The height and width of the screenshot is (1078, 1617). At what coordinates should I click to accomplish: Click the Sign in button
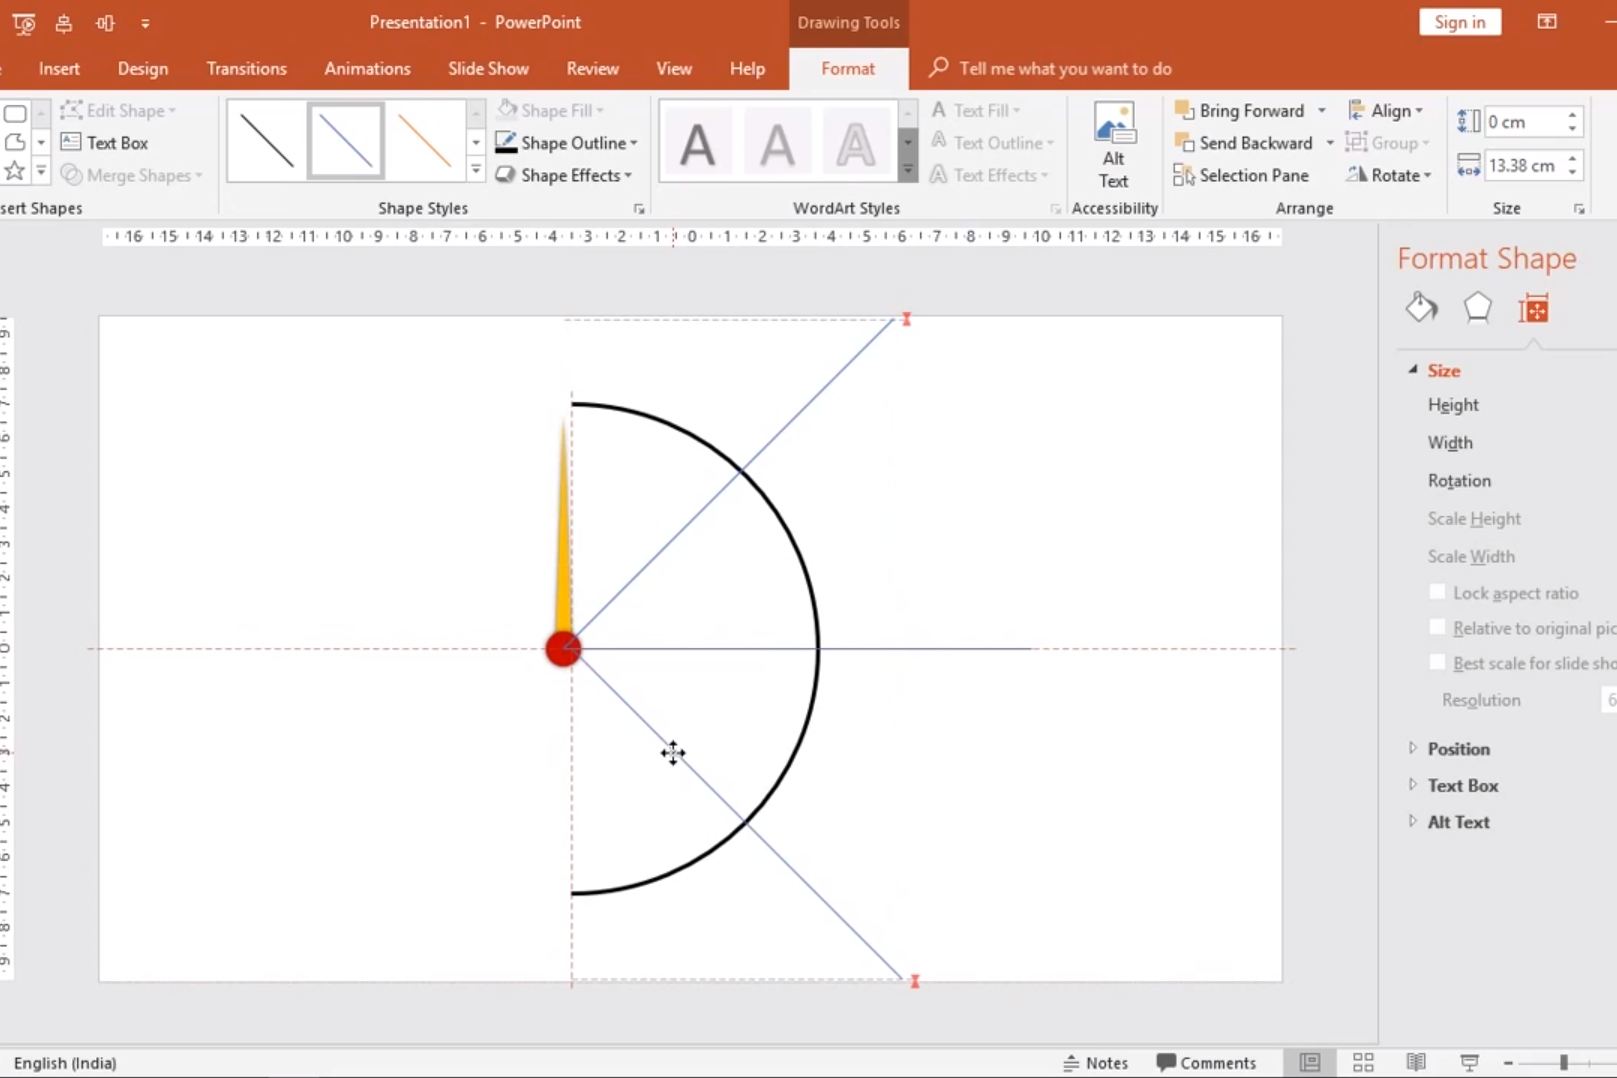1459,22
